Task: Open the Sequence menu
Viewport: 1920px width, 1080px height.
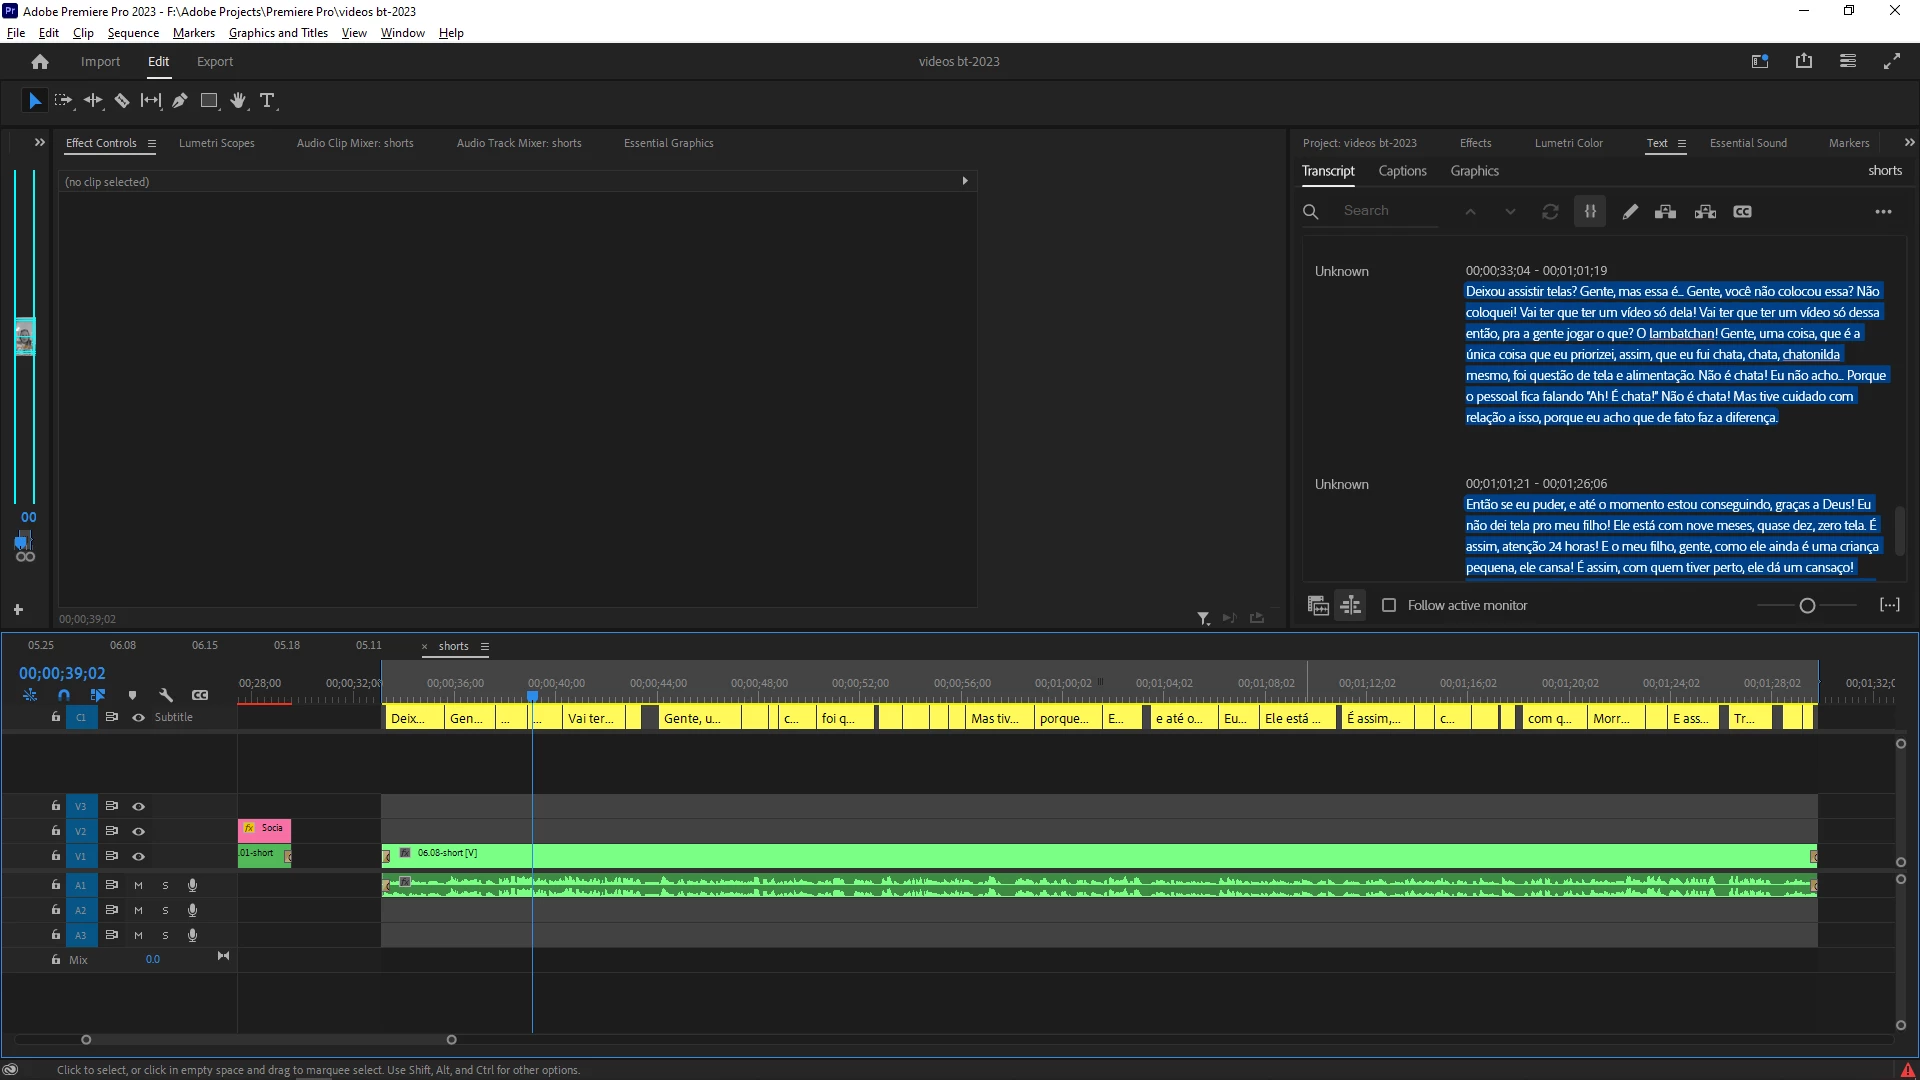Action: point(133,33)
